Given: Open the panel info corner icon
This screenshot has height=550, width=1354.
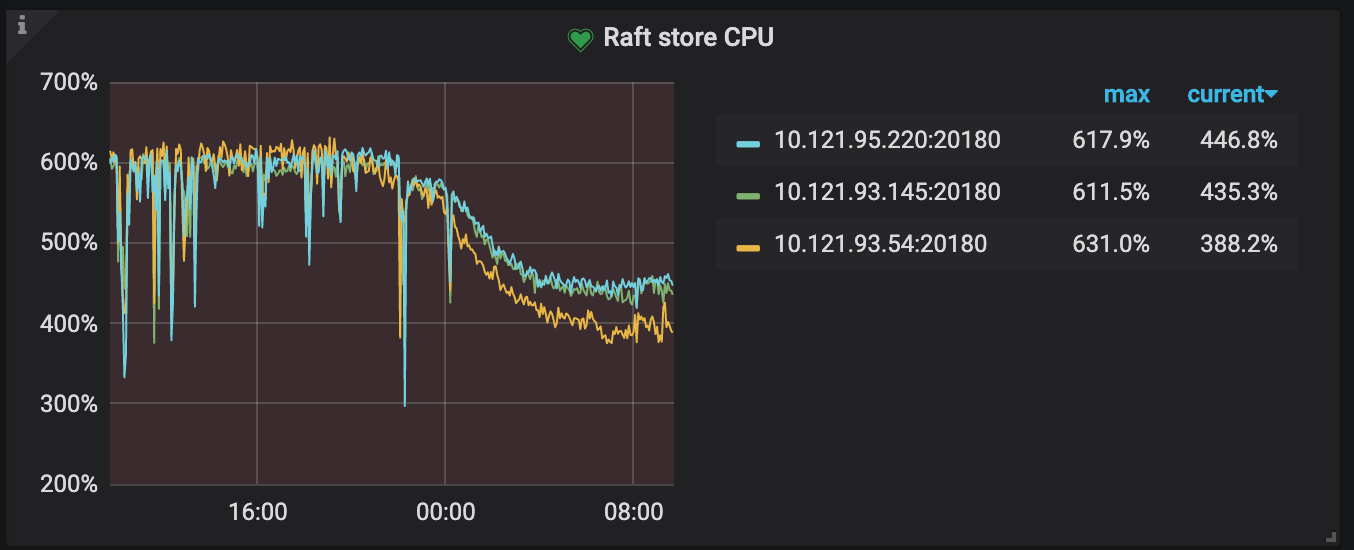Looking at the screenshot, I should pyautogui.click(x=22, y=24).
